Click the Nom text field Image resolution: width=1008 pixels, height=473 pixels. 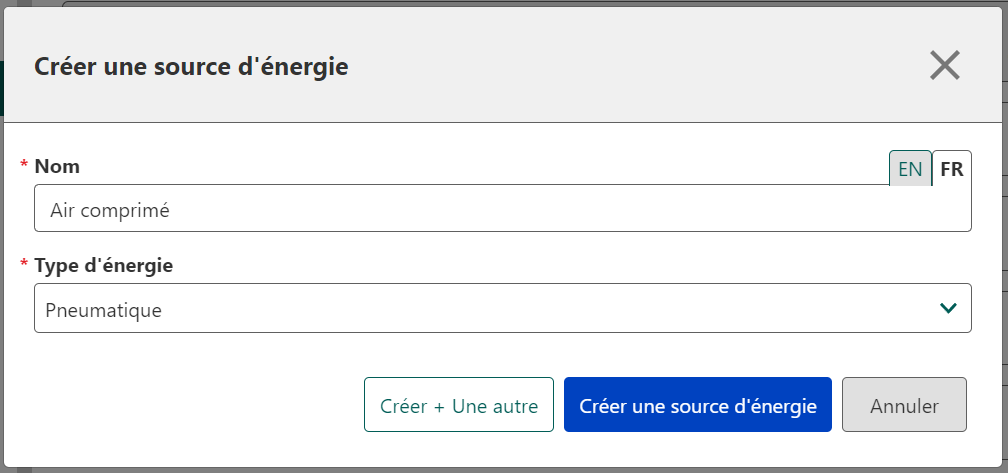(502, 209)
